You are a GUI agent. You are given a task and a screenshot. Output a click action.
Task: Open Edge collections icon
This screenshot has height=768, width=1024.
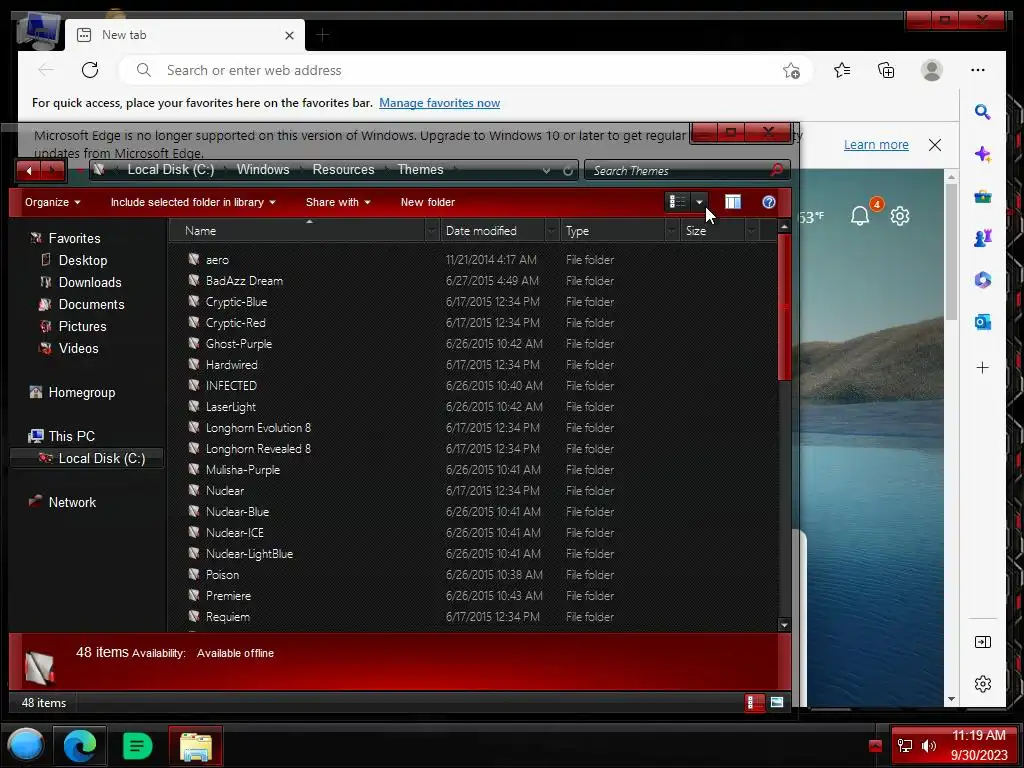pos(886,70)
